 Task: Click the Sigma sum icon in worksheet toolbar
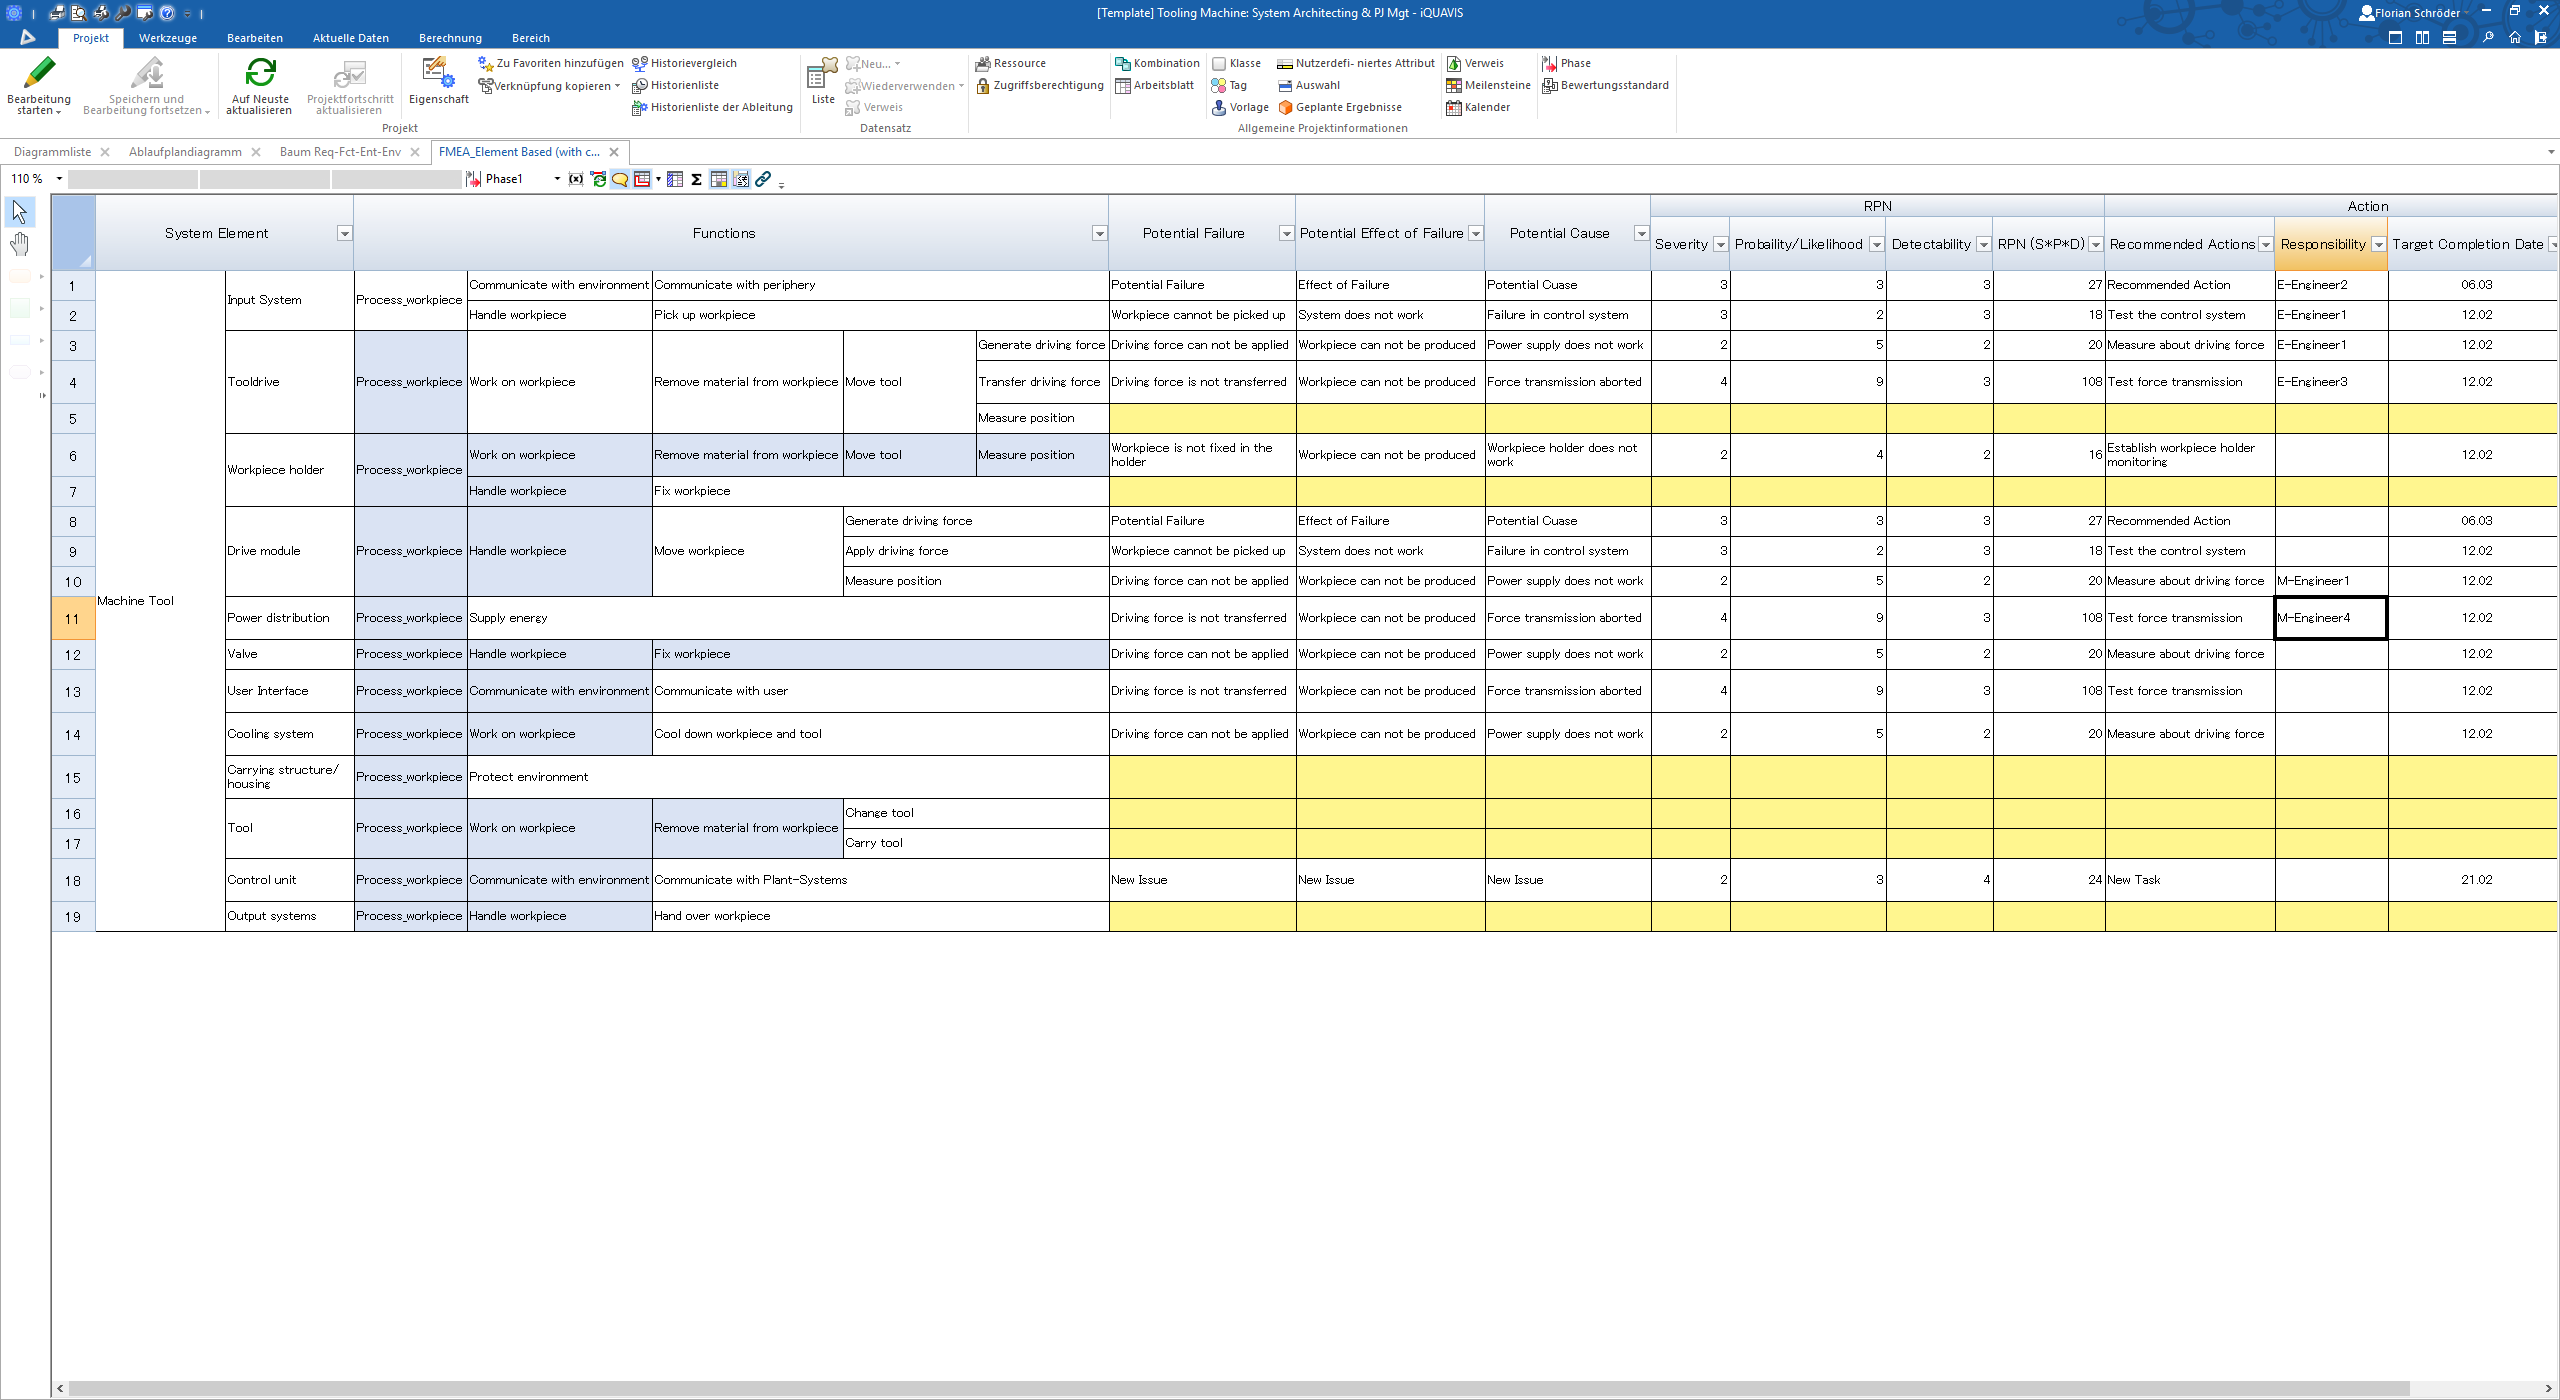[696, 179]
